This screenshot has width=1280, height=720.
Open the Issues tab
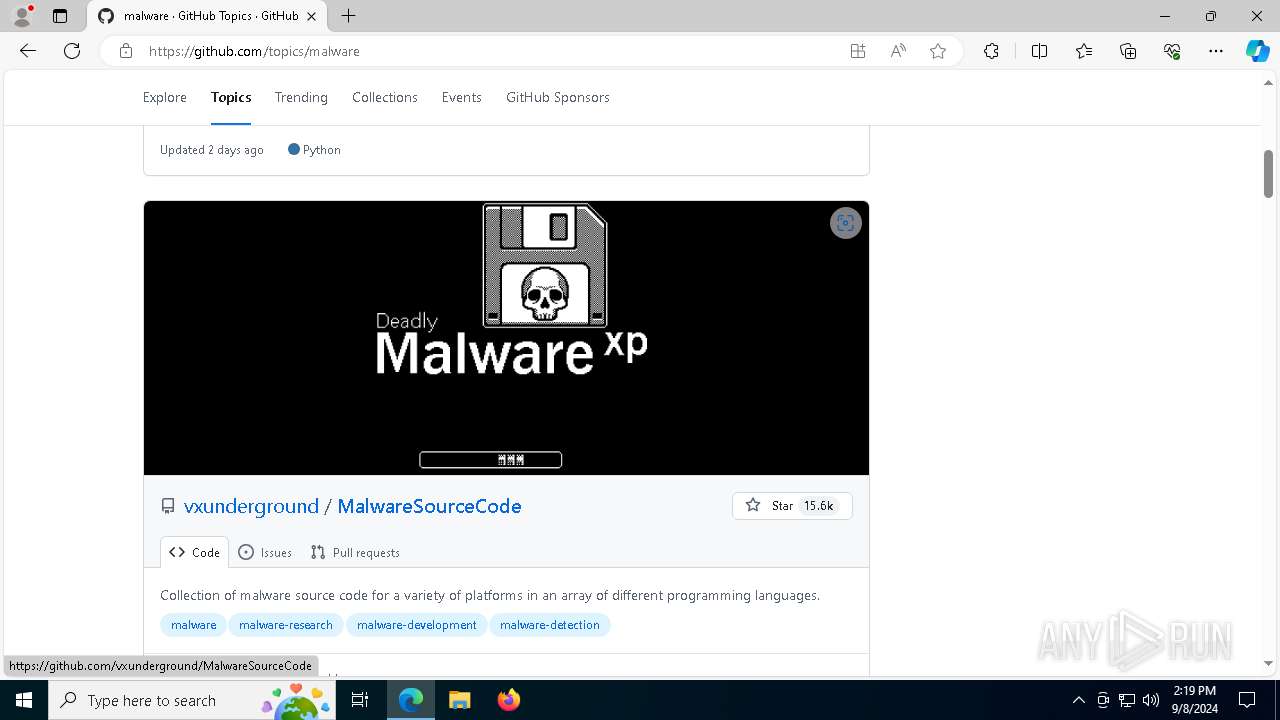(x=265, y=552)
